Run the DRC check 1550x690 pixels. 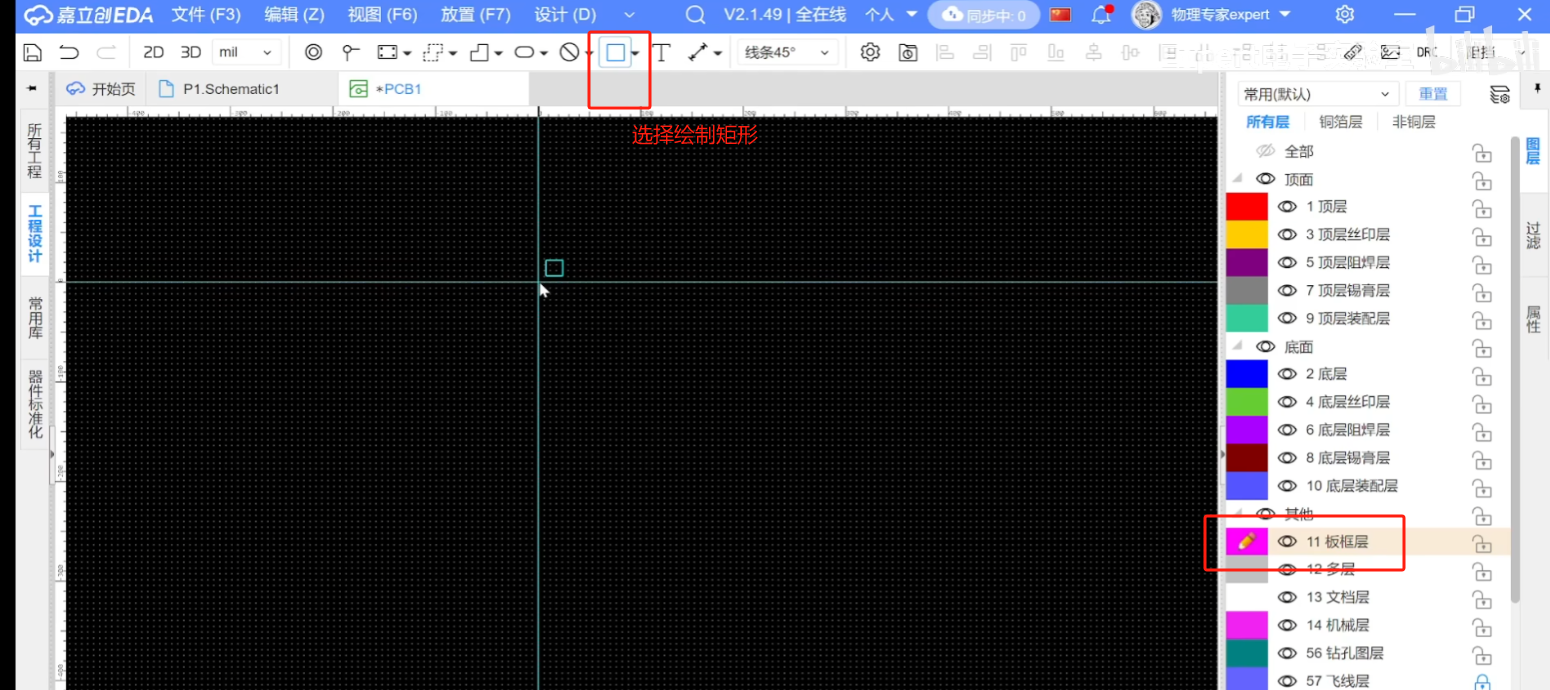click(x=1427, y=52)
